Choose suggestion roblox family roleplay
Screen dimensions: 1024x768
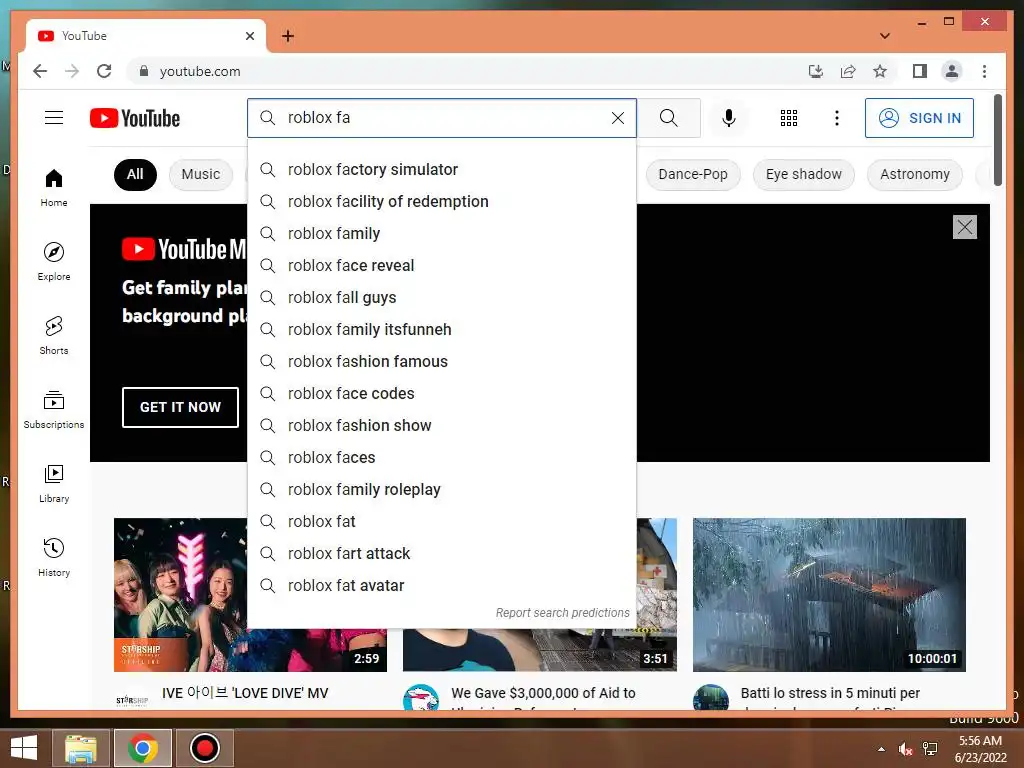click(441, 490)
